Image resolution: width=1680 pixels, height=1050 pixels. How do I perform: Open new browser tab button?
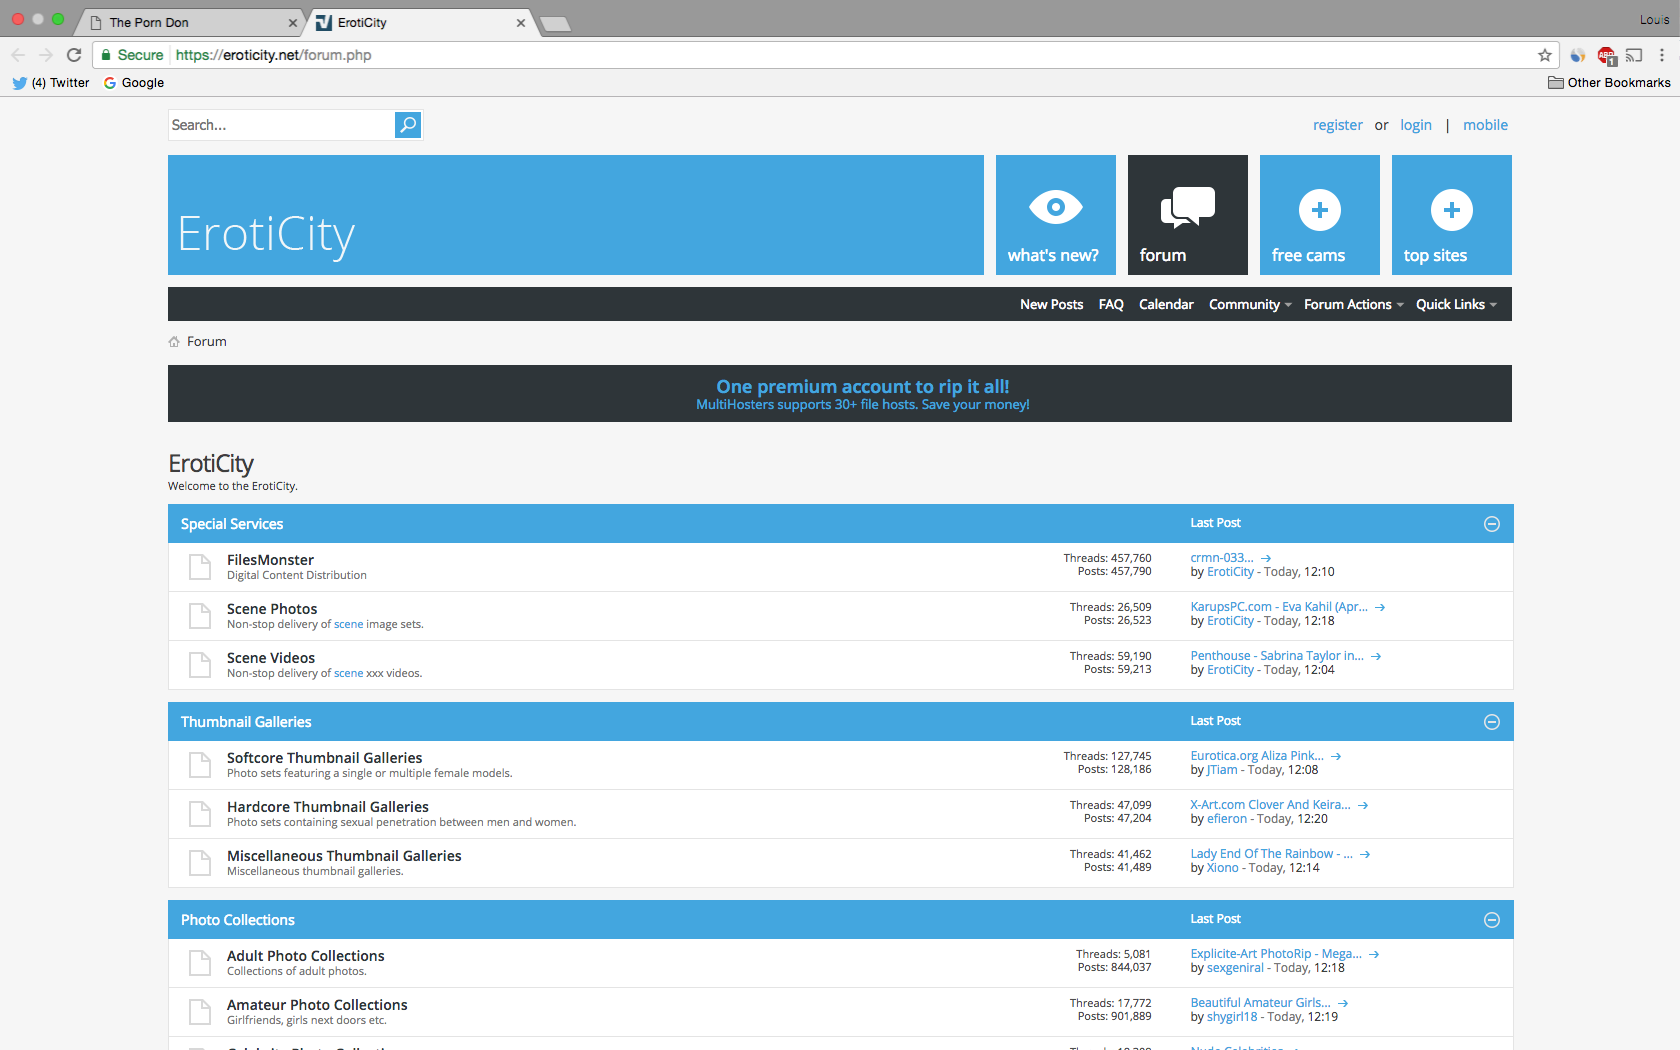coord(555,24)
